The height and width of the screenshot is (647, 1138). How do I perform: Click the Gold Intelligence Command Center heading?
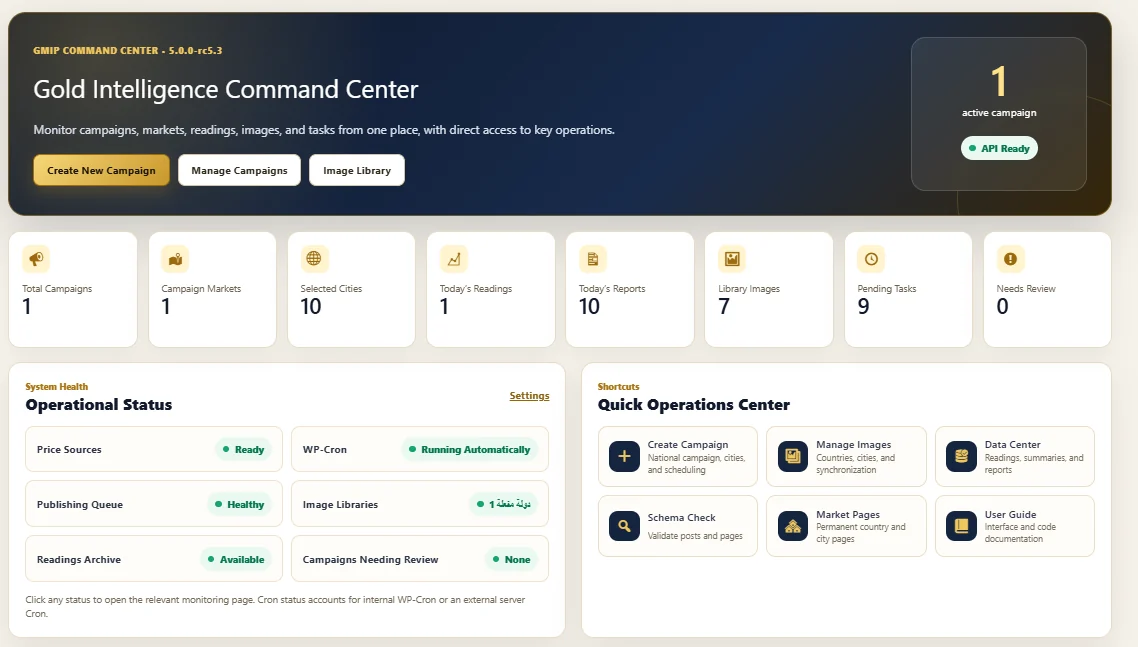point(226,89)
